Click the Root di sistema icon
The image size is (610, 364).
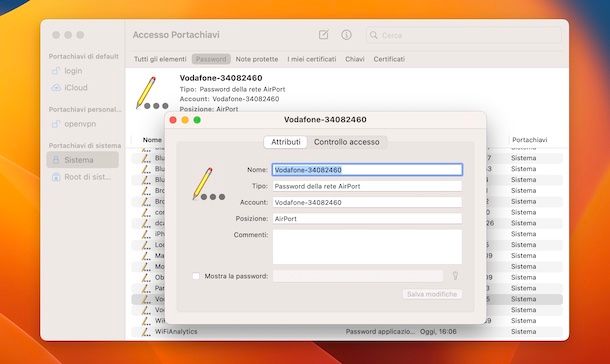pos(56,177)
